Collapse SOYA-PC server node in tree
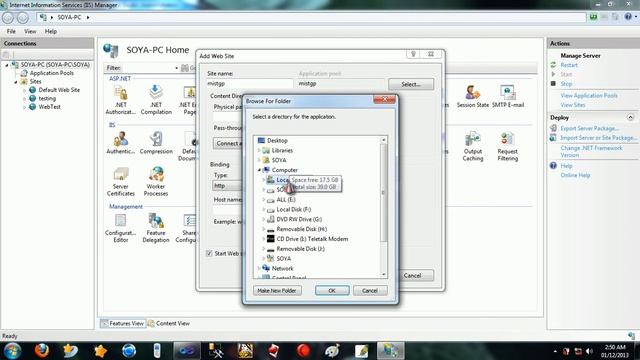640x360 pixels. (7, 65)
